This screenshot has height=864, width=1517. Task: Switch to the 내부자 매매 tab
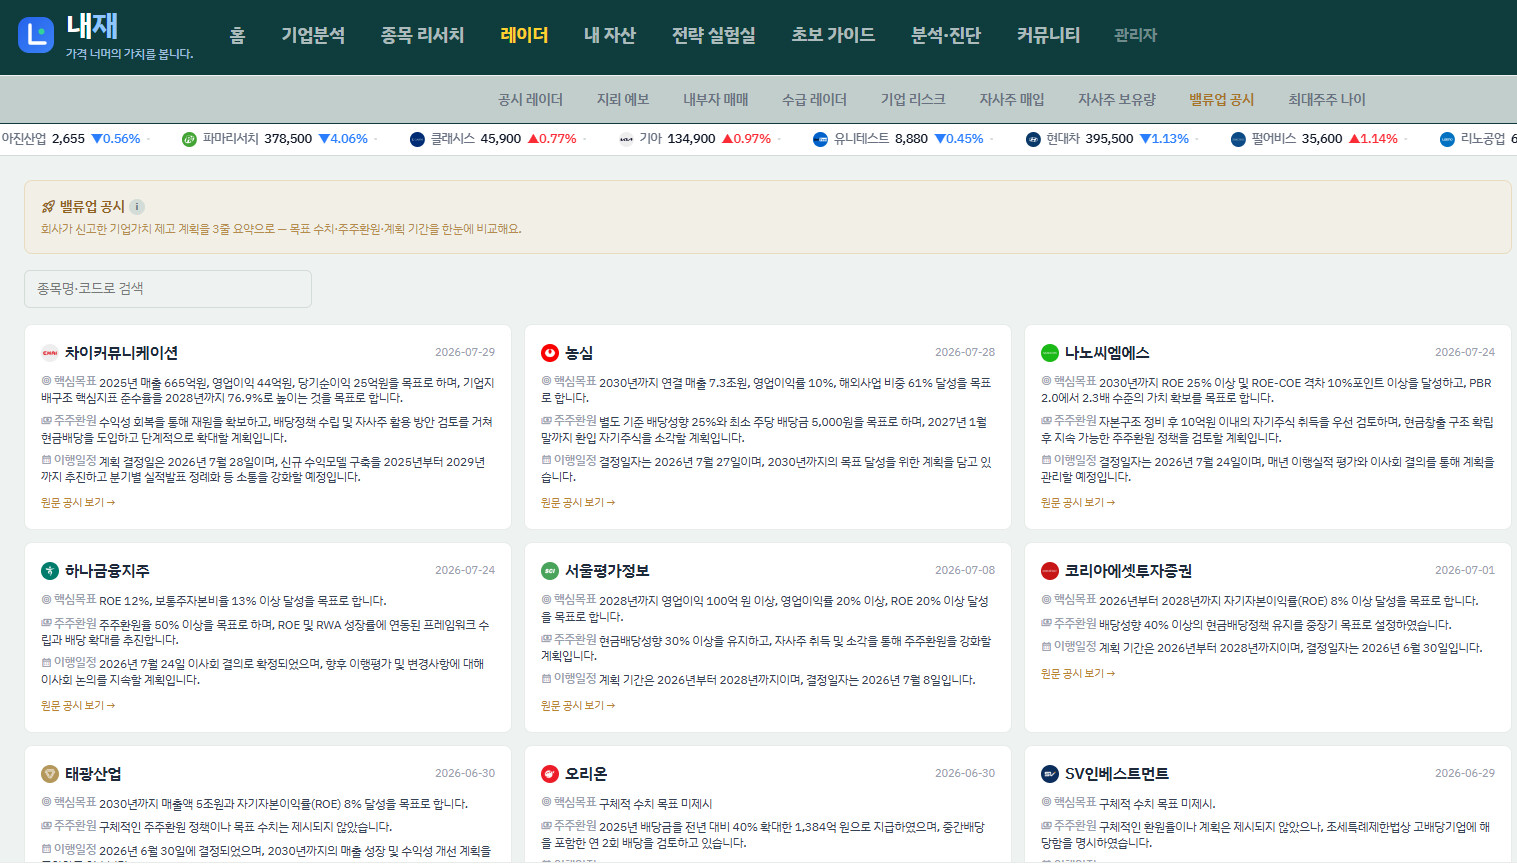click(x=716, y=100)
